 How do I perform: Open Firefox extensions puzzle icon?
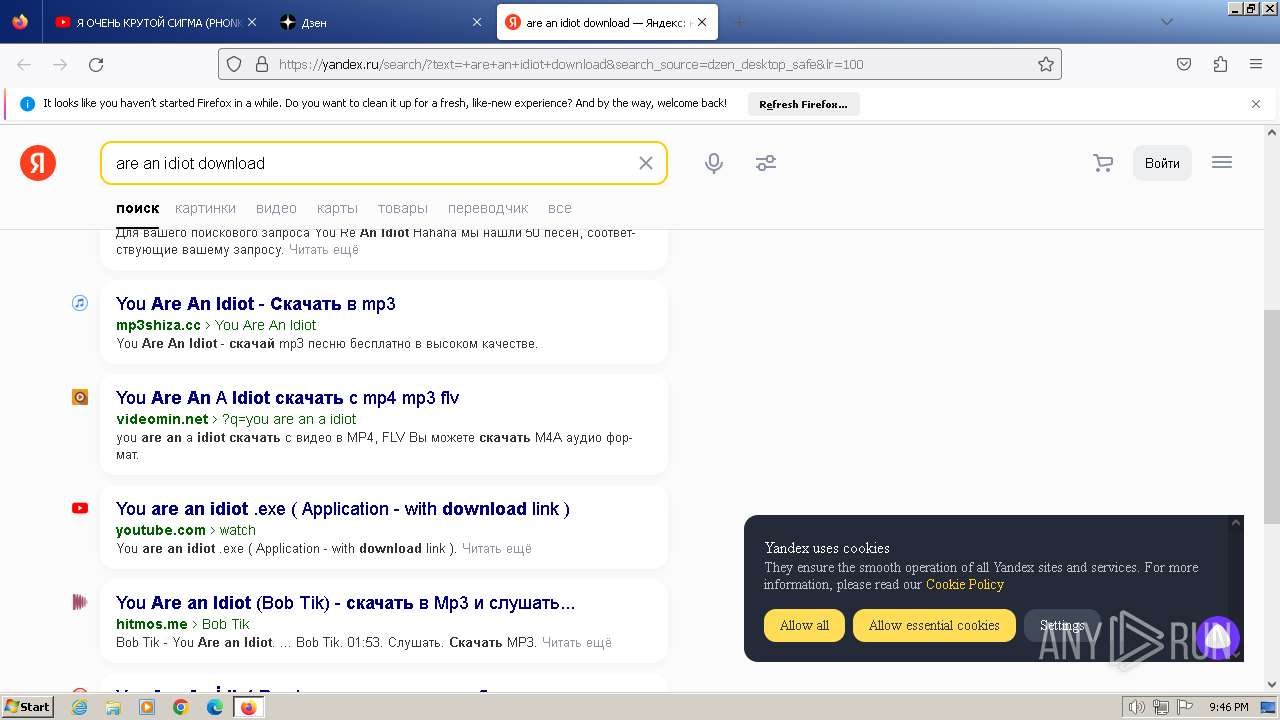(1220, 64)
